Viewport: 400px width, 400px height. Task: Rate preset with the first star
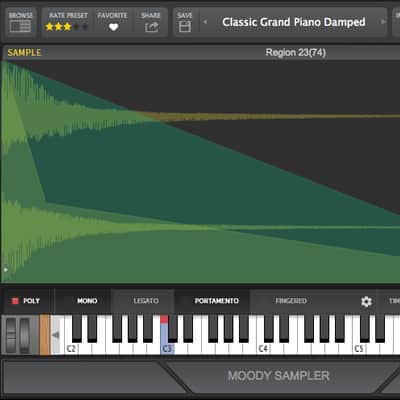pyautogui.click(x=49, y=27)
